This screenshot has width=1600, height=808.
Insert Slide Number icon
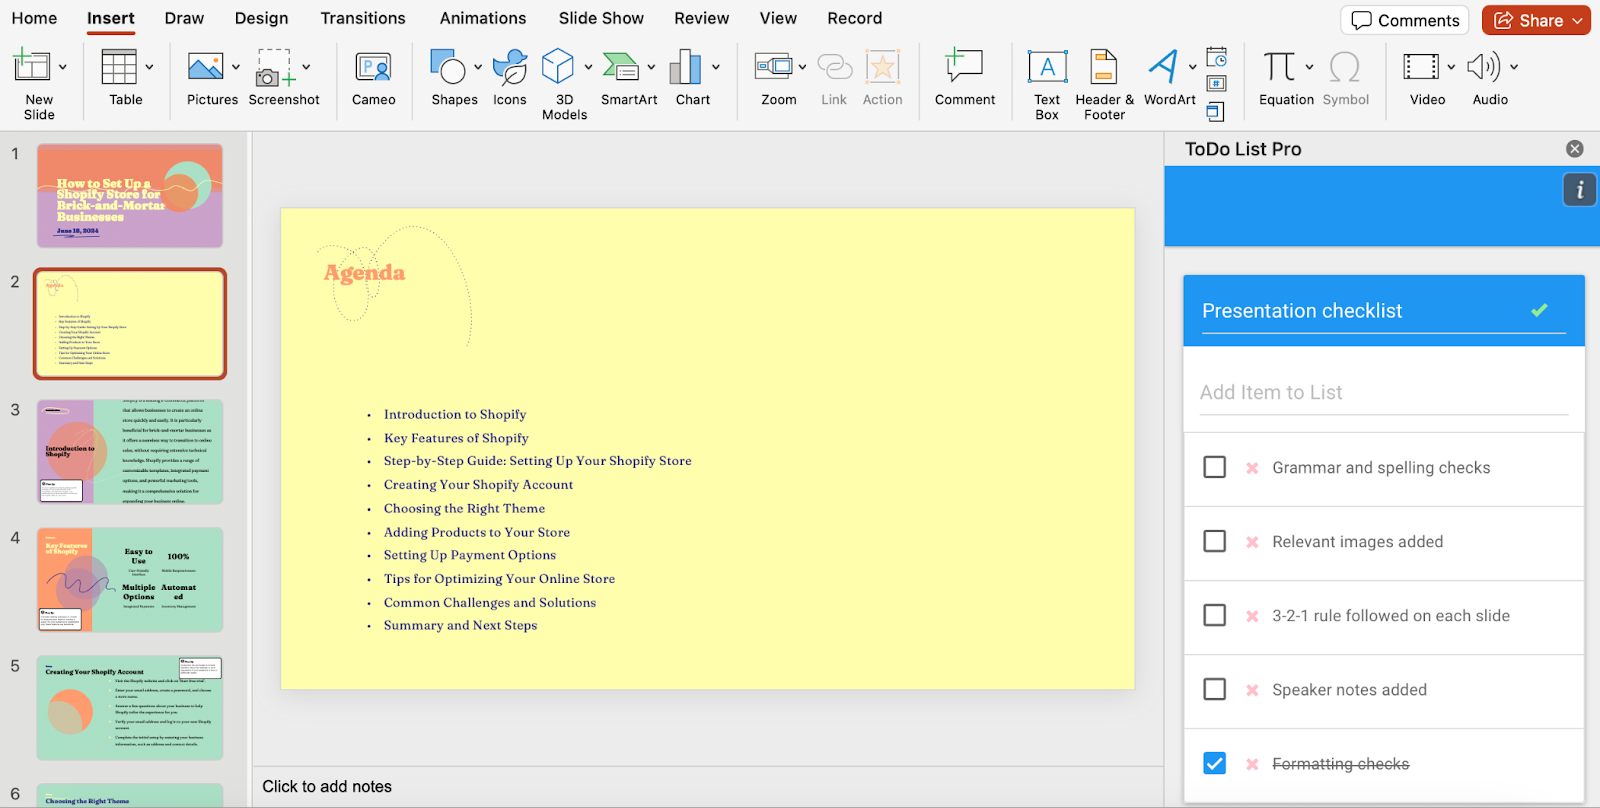pos(1217,84)
